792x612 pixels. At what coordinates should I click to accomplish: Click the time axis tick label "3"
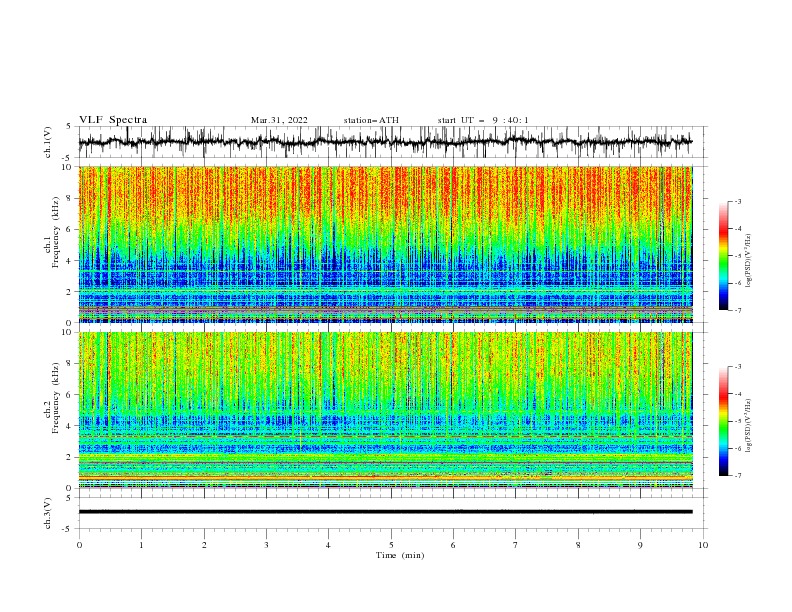coord(266,545)
